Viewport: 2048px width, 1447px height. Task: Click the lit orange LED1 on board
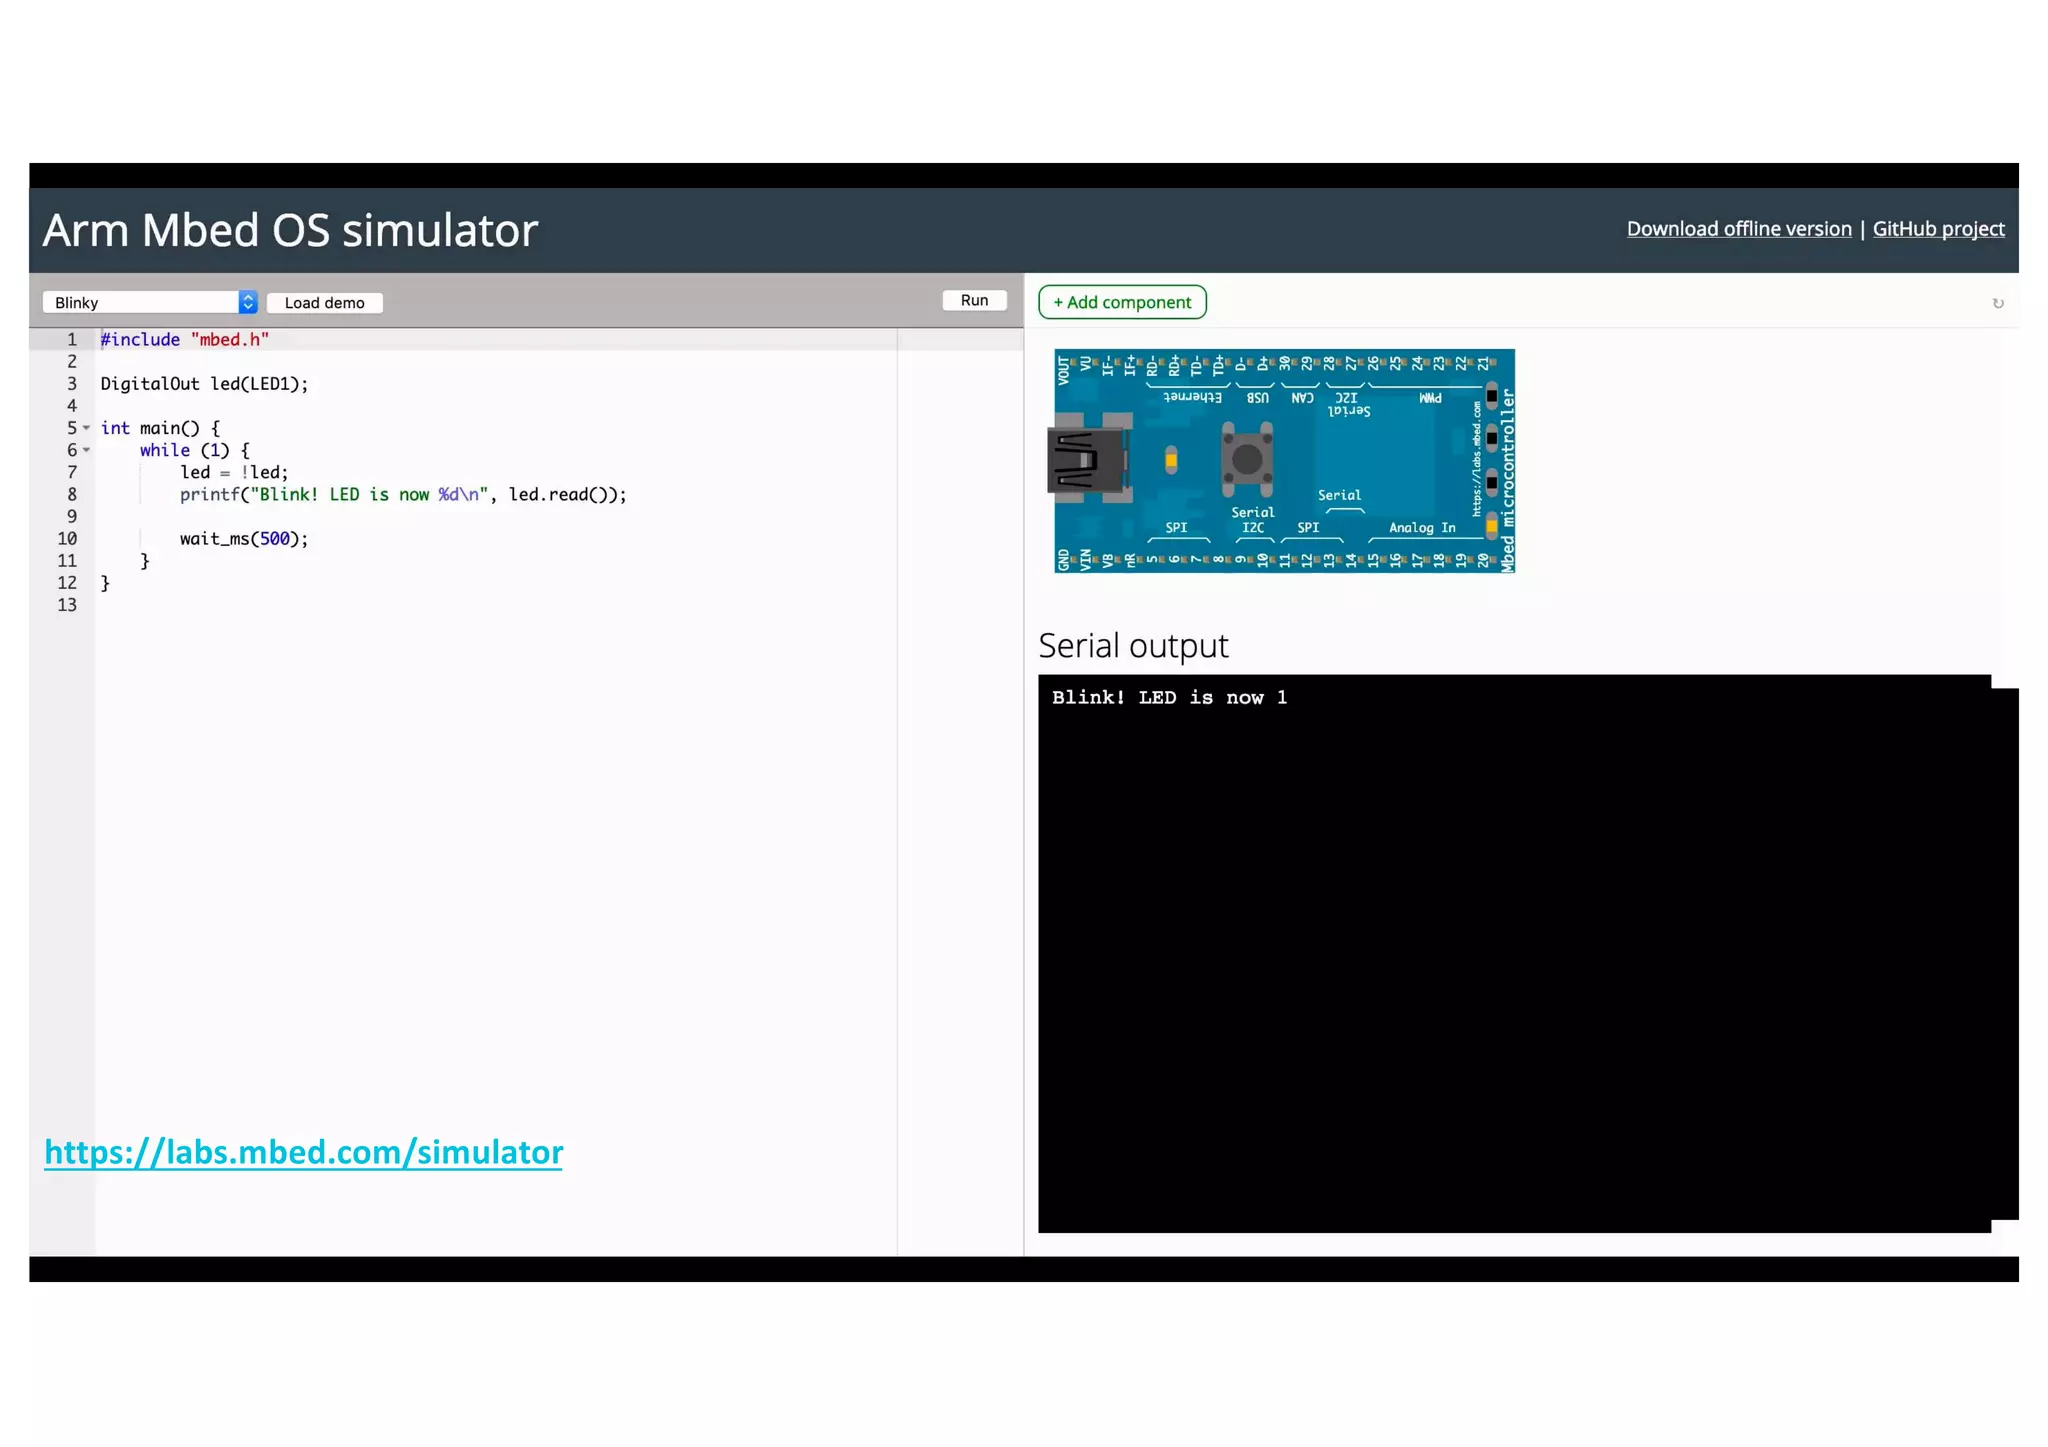point(1491,526)
